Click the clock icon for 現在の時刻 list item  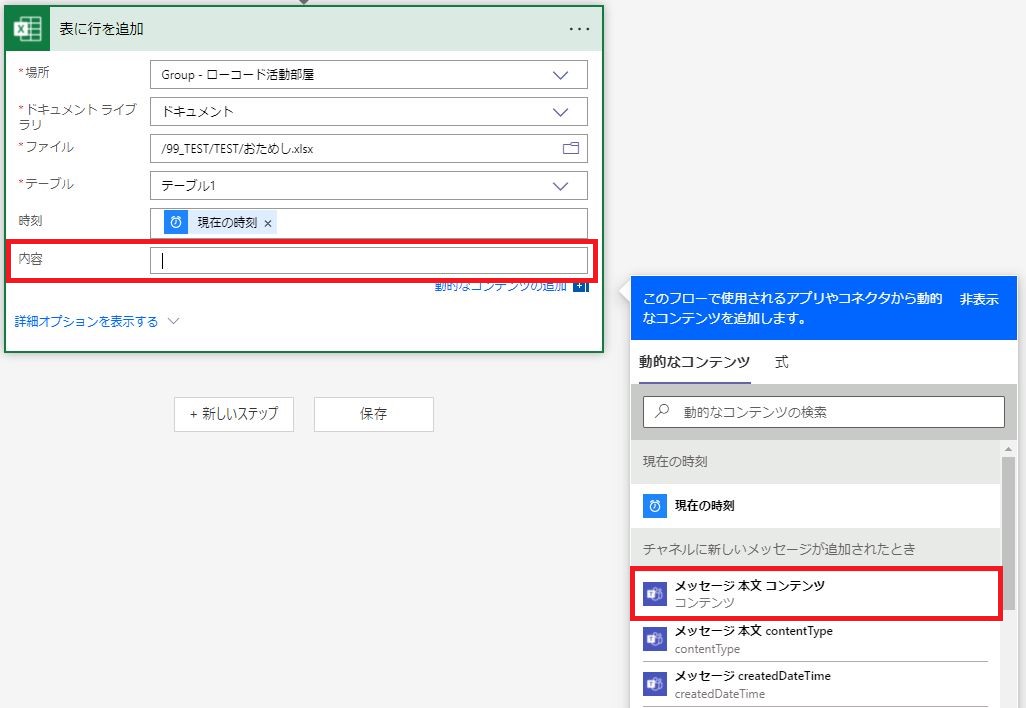tap(654, 505)
